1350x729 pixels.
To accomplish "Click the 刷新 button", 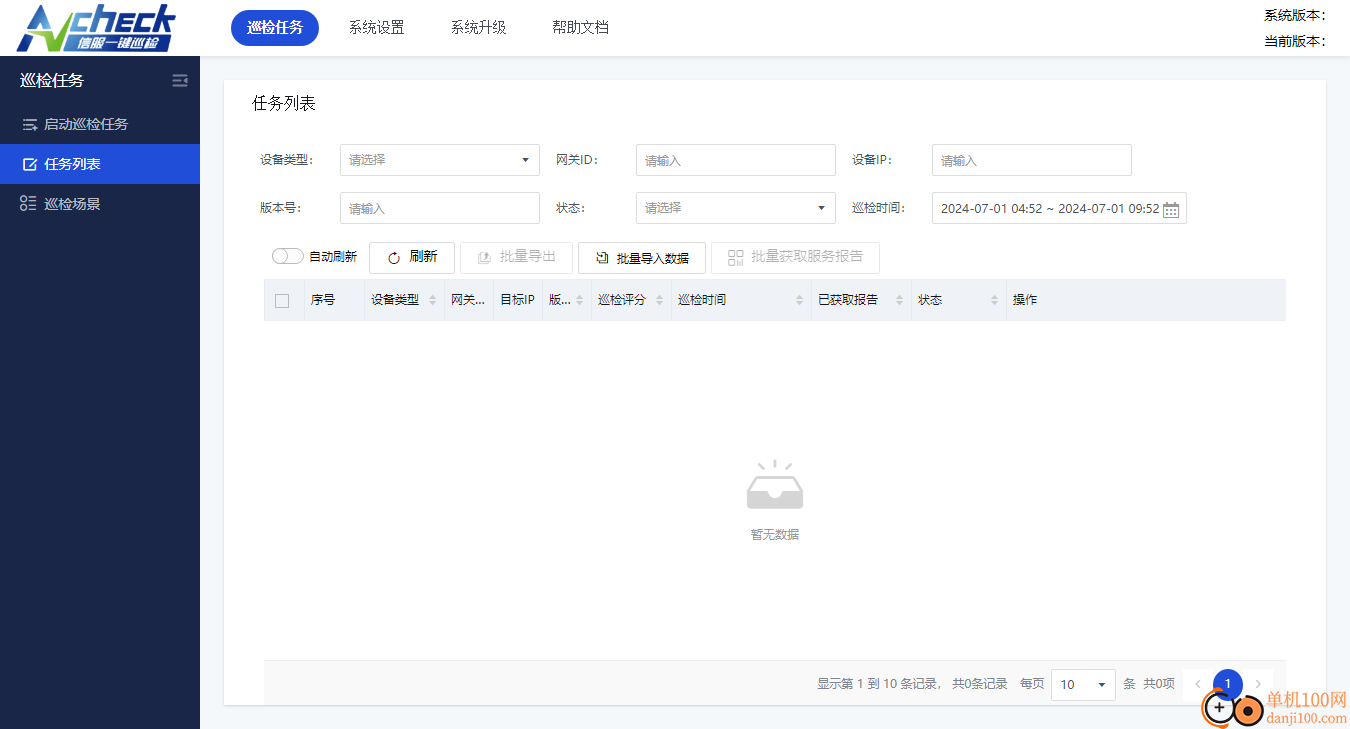I will coord(412,257).
